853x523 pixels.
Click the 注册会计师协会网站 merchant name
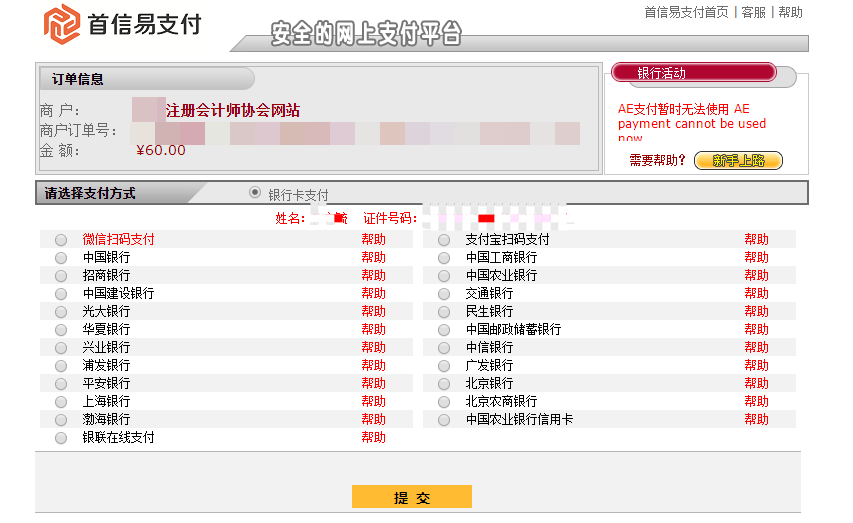coord(233,110)
